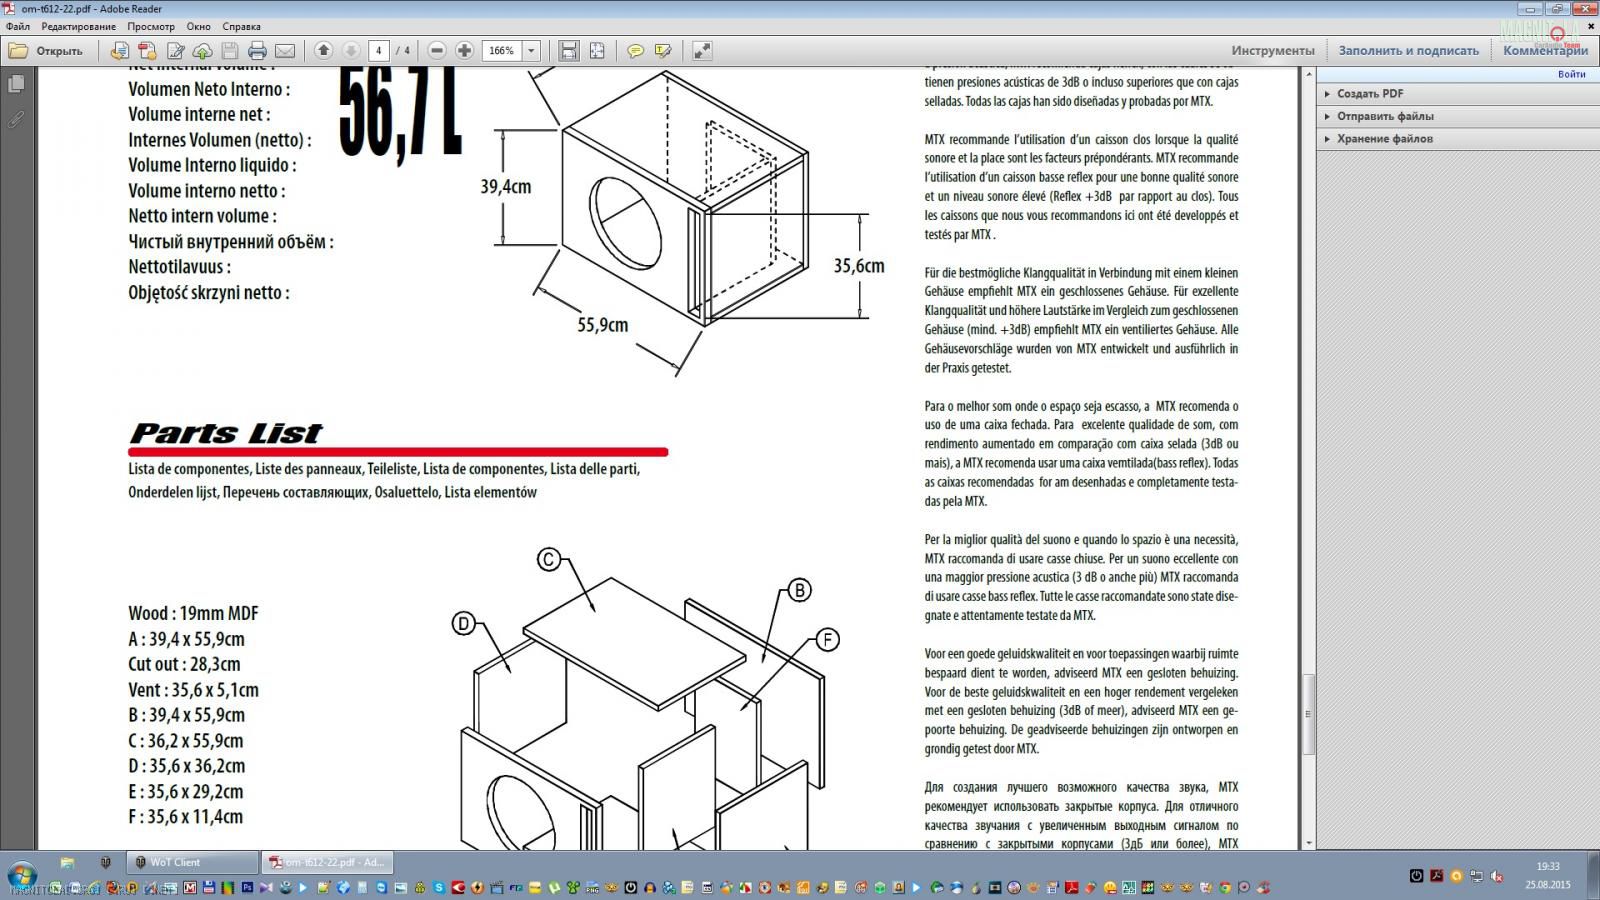Click scrollbar down arrow of the document
Image resolution: width=1600 pixels, height=900 pixels.
[1307, 843]
